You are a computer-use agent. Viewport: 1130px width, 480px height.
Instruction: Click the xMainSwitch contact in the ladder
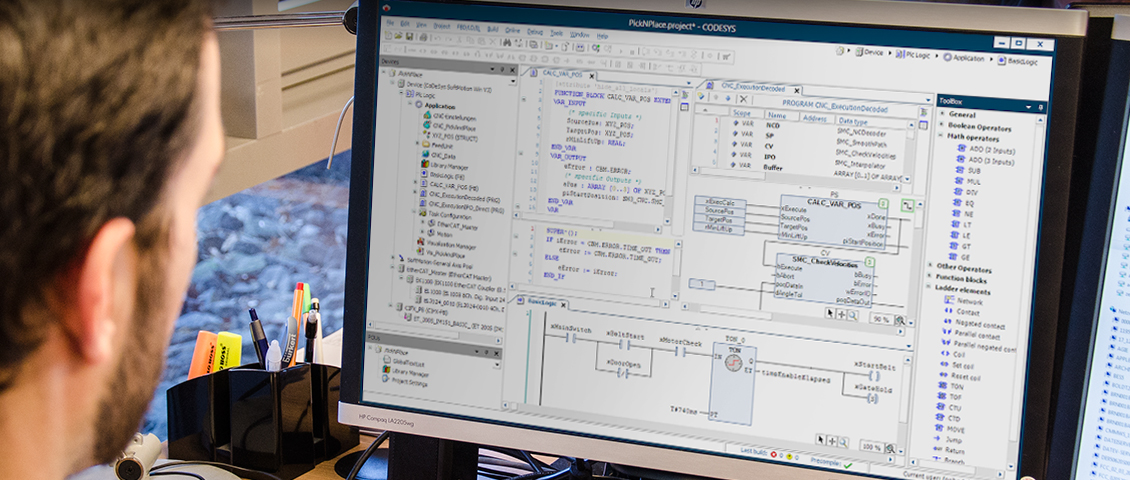pos(572,336)
